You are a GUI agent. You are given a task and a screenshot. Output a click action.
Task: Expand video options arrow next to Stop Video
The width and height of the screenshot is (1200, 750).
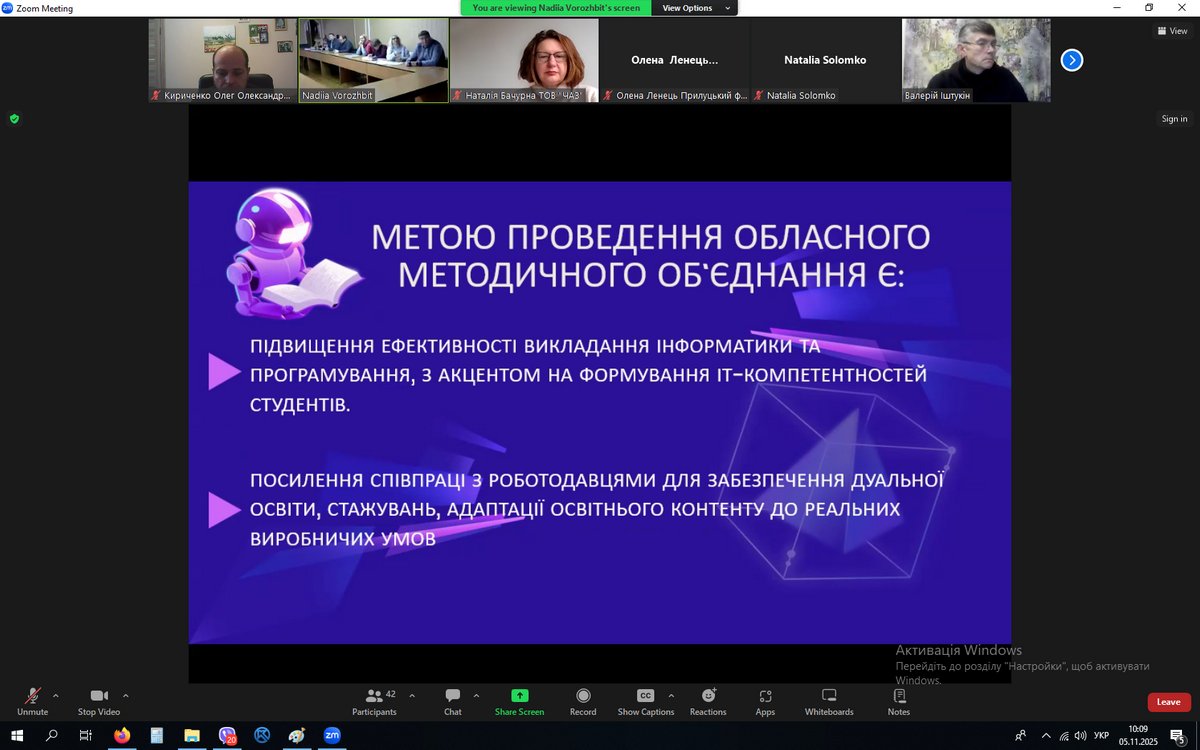(x=126, y=695)
